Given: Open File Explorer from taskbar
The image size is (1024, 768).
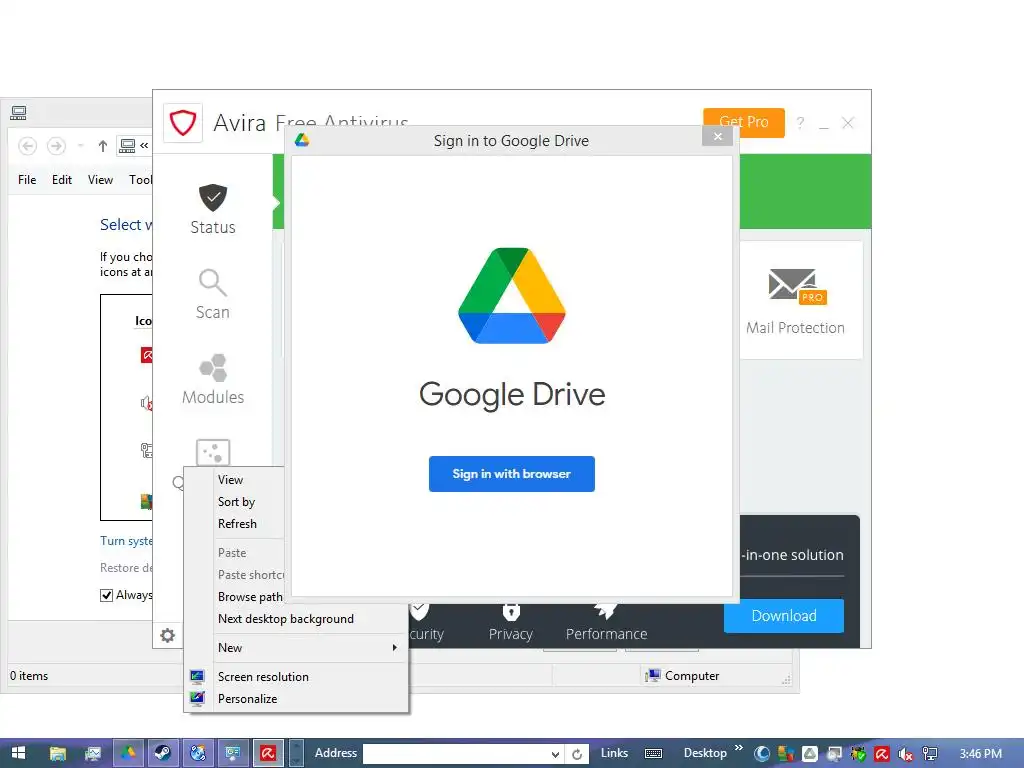Looking at the screenshot, I should click(58, 753).
